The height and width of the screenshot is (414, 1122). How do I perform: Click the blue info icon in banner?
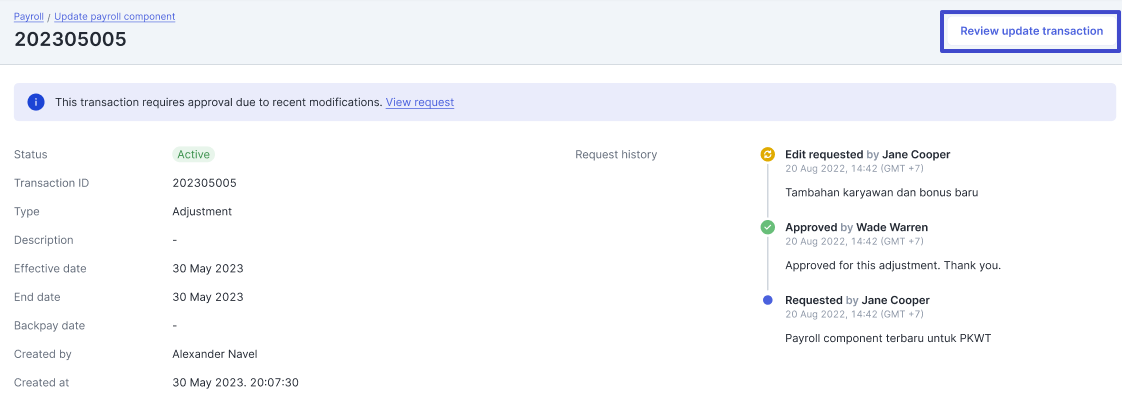[x=36, y=102]
